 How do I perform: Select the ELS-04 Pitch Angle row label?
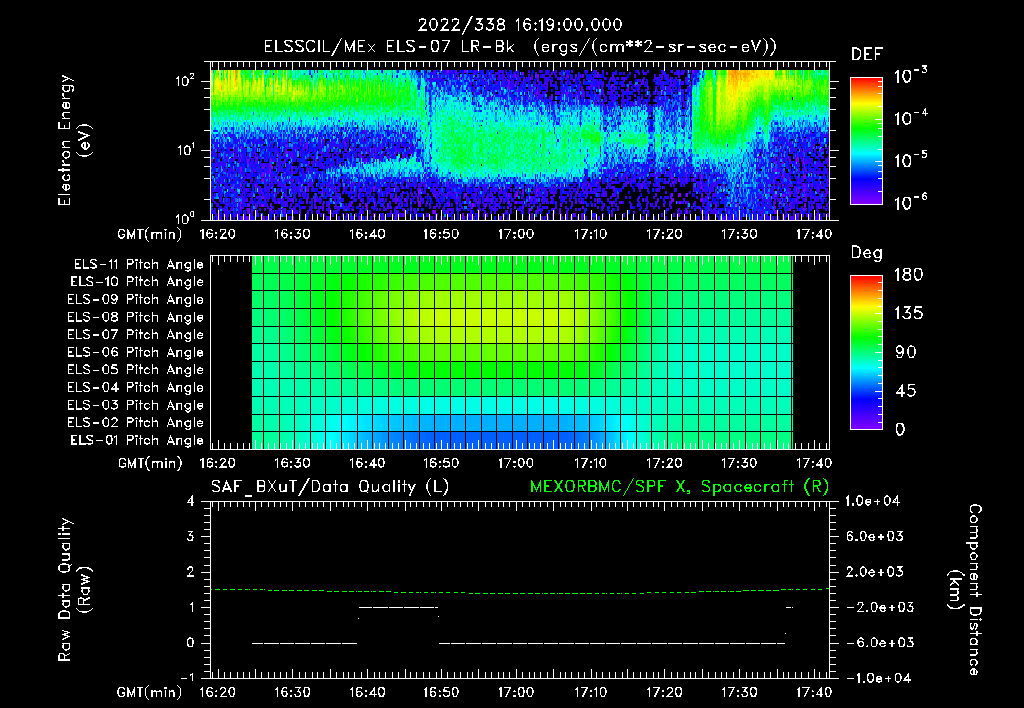tap(136, 388)
